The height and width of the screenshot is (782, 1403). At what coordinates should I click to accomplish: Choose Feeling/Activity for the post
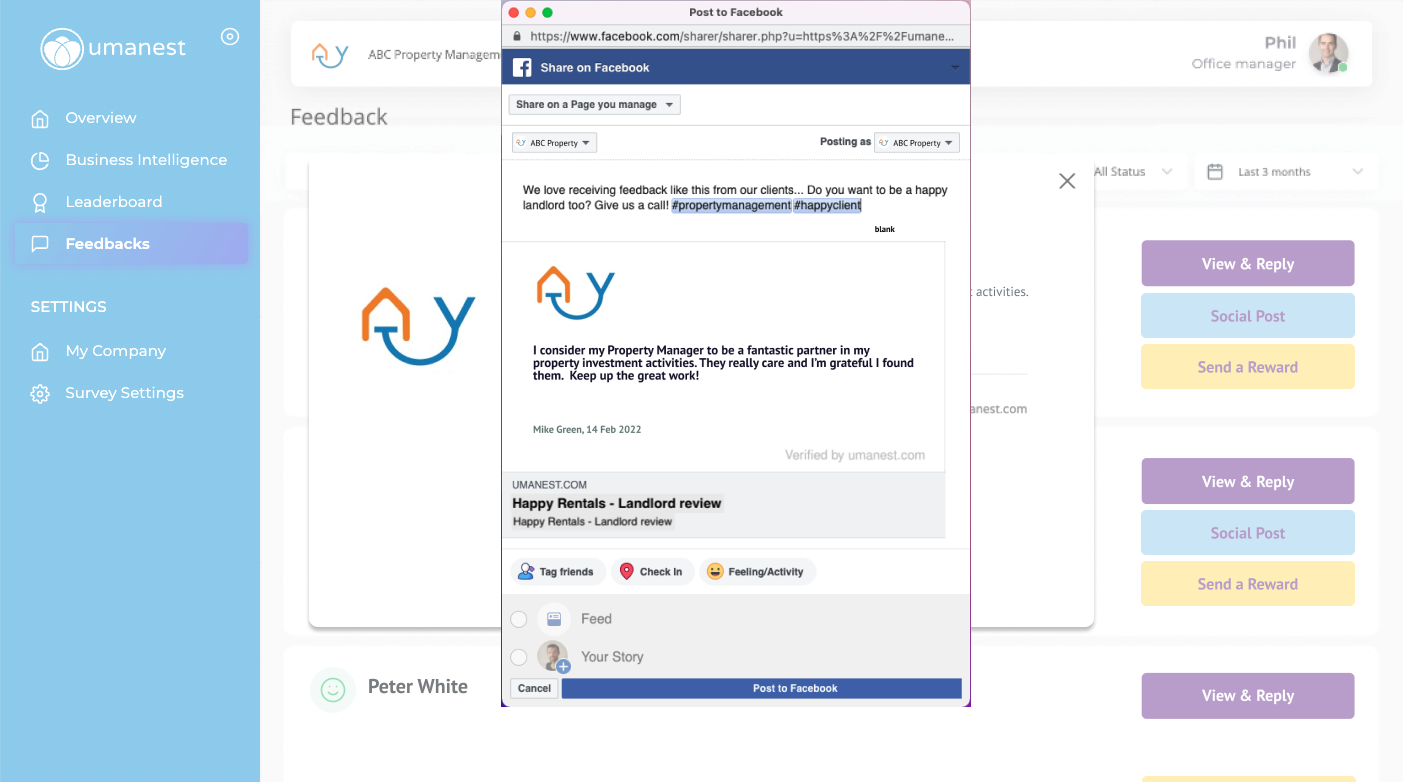click(757, 572)
